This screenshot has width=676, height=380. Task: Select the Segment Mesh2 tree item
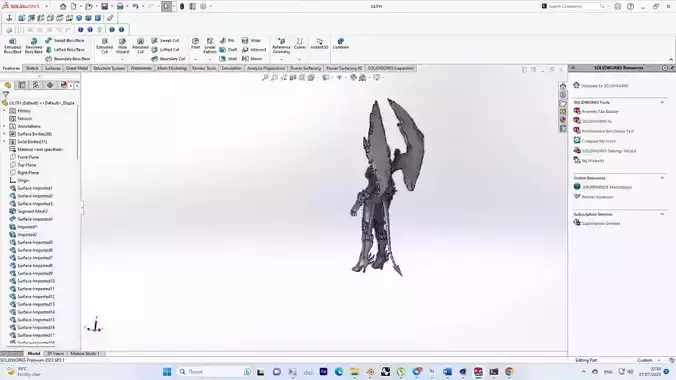pyautogui.click(x=32, y=211)
